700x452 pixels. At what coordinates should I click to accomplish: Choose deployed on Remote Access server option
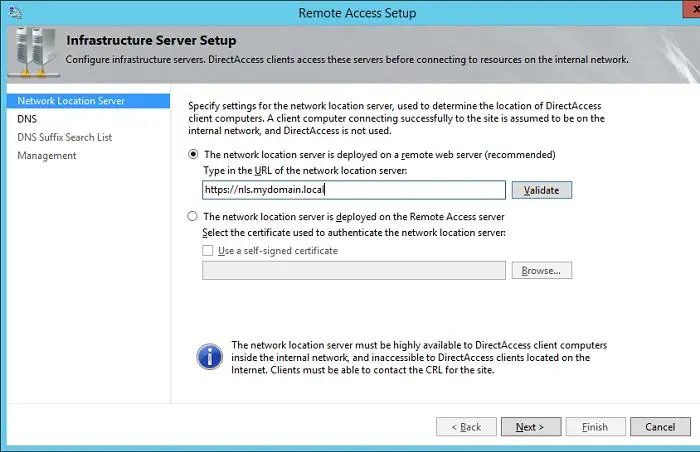pos(194,216)
